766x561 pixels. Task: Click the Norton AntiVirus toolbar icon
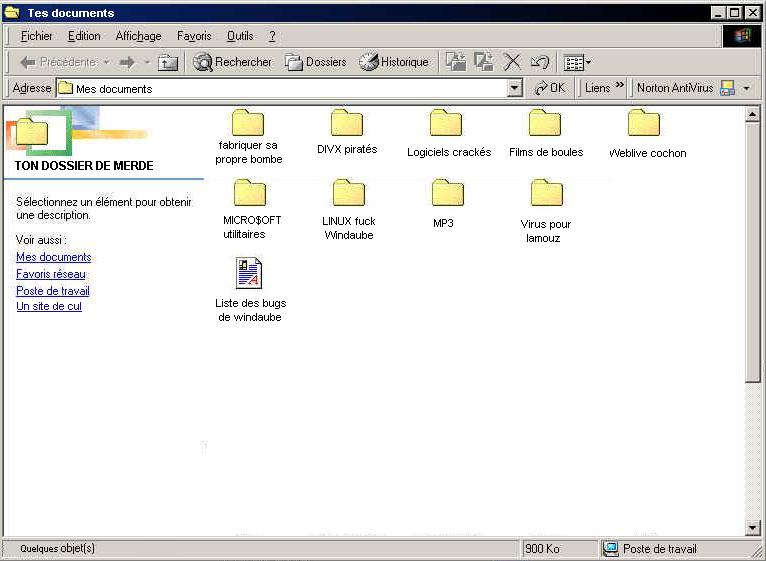[x=727, y=88]
